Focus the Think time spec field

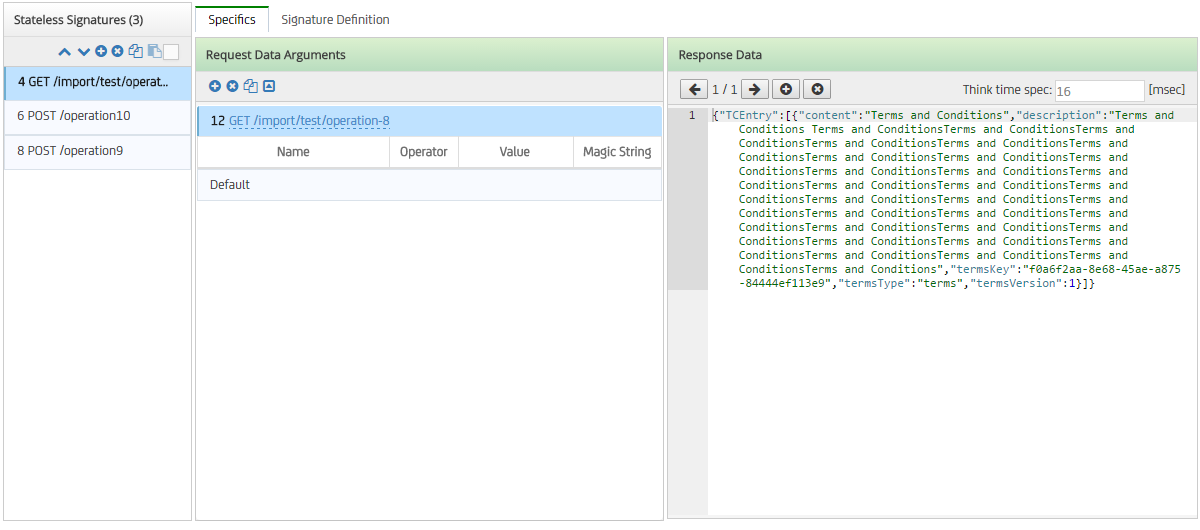pos(1099,91)
